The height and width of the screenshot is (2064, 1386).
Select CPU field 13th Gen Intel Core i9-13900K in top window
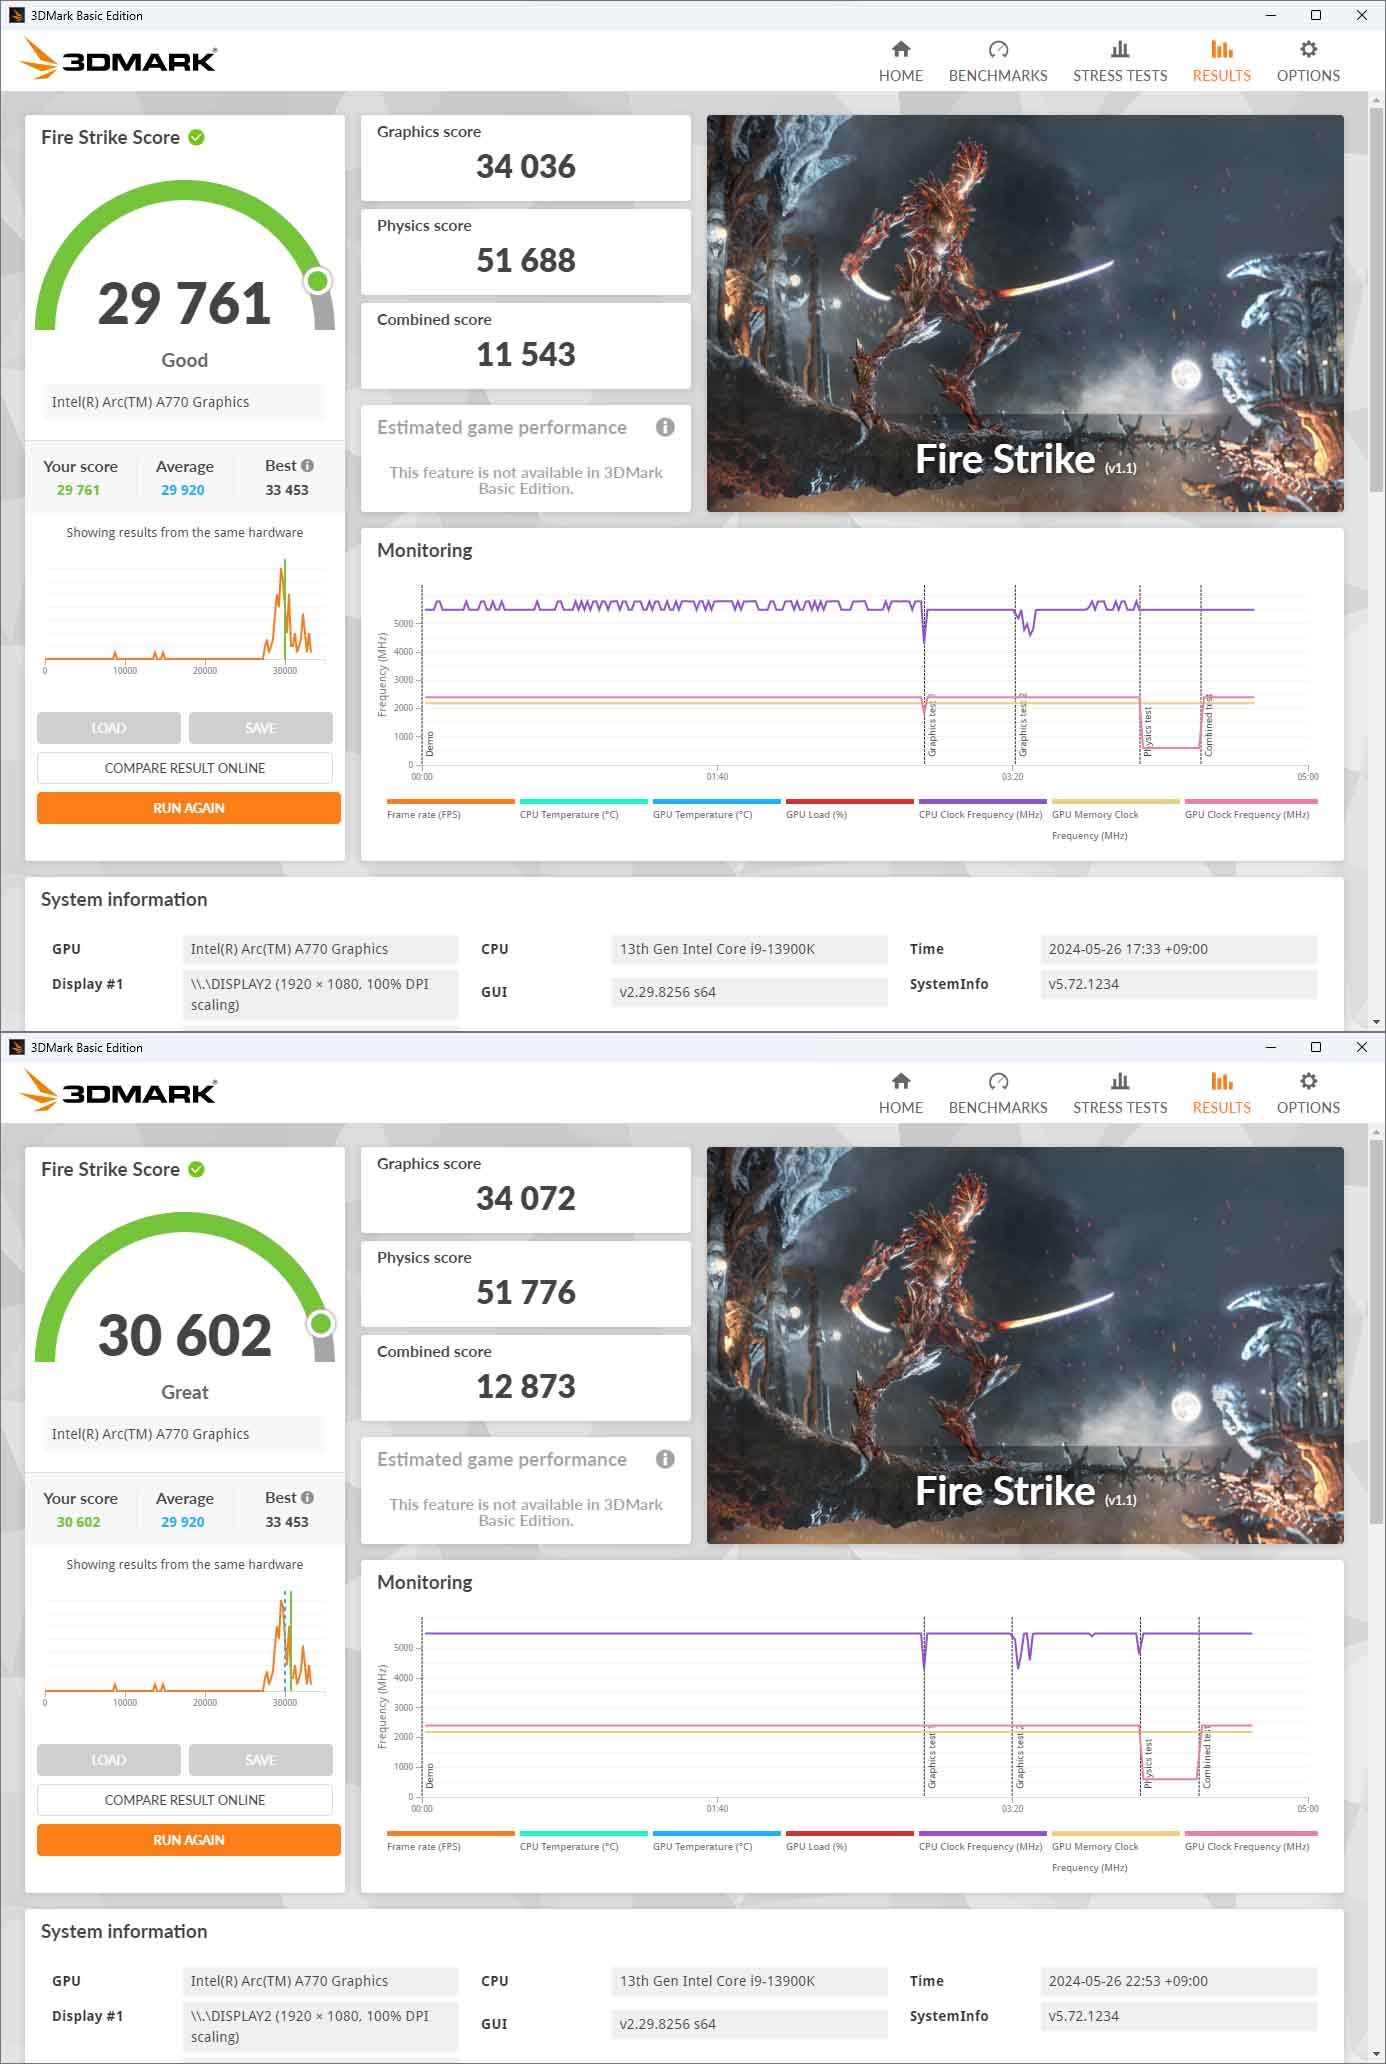[x=749, y=949]
